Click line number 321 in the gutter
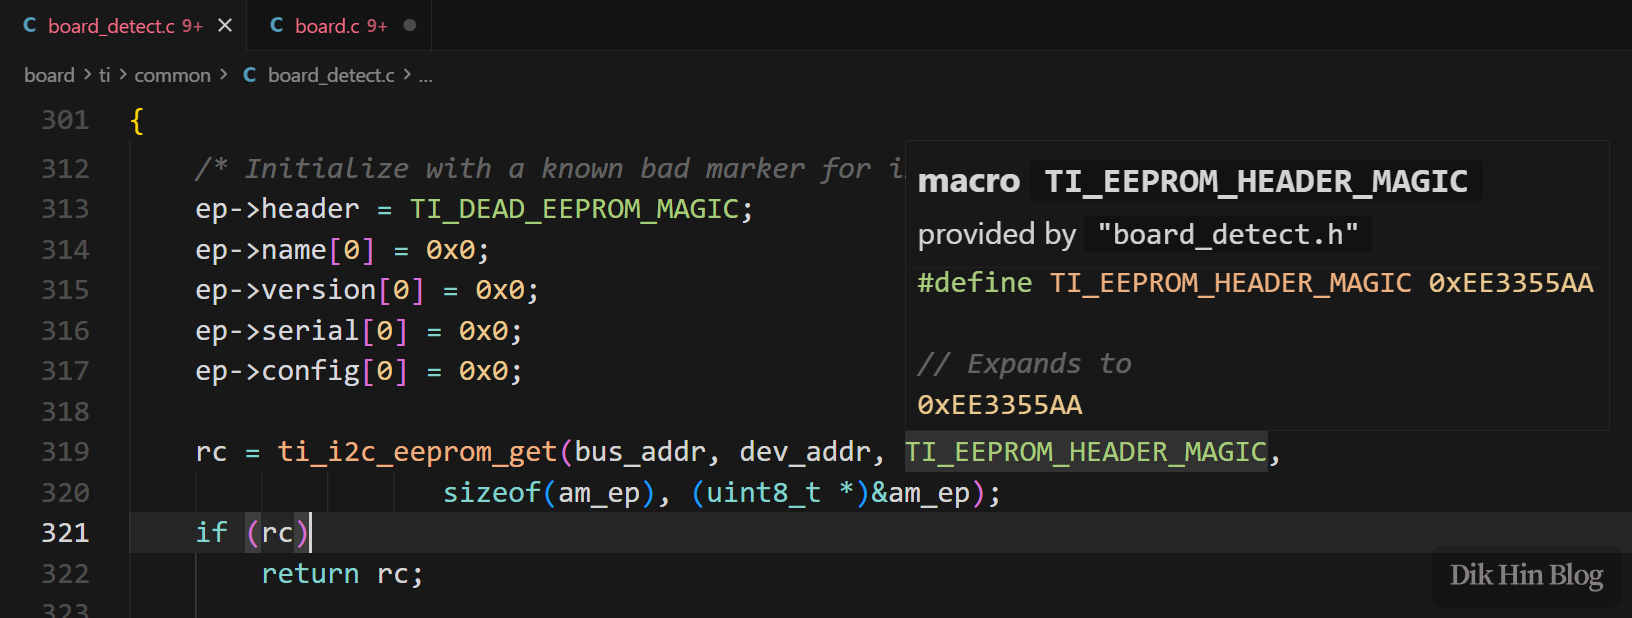 coord(65,532)
